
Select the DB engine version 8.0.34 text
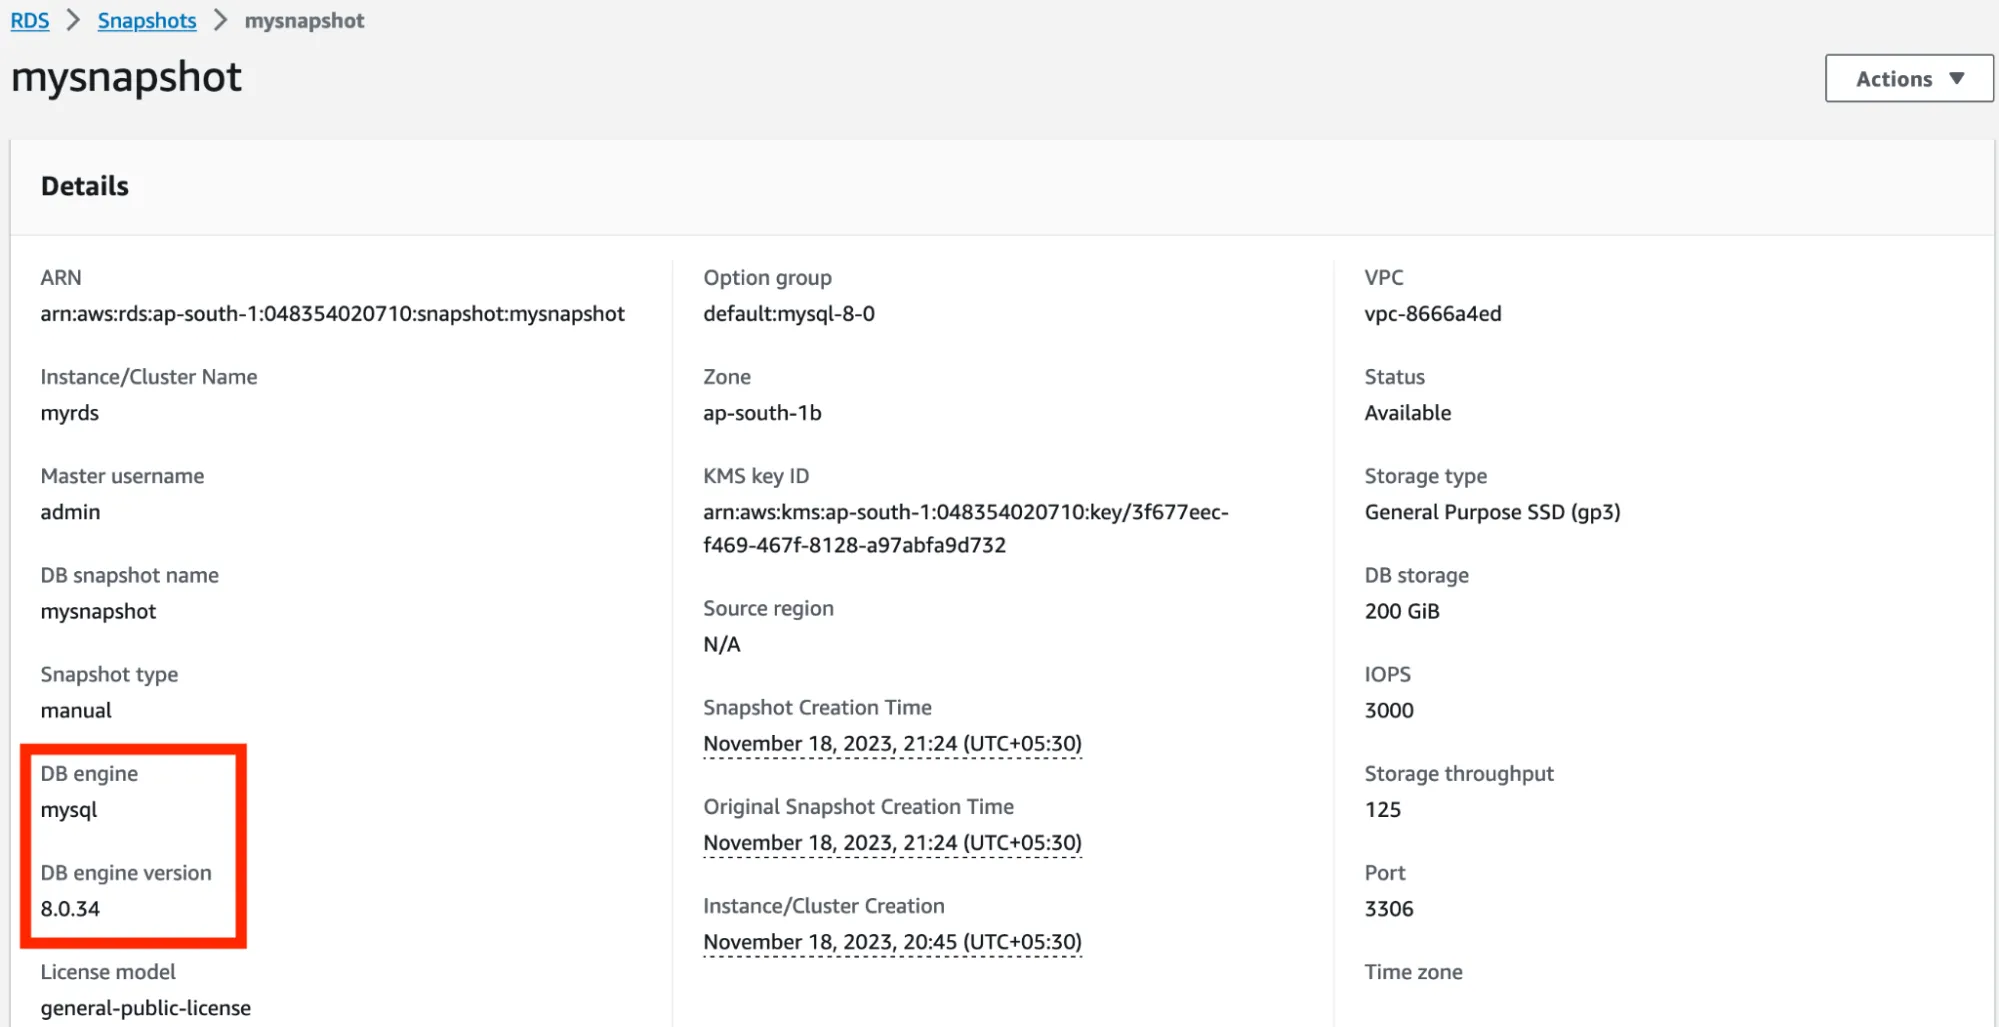click(x=70, y=908)
